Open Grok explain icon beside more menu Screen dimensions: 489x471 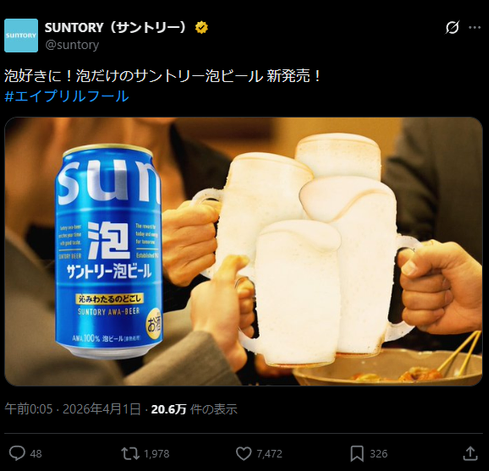(x=452, y=27)
